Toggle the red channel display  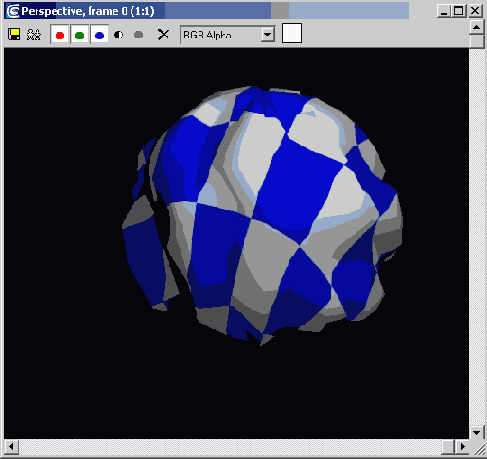point(60,35)
